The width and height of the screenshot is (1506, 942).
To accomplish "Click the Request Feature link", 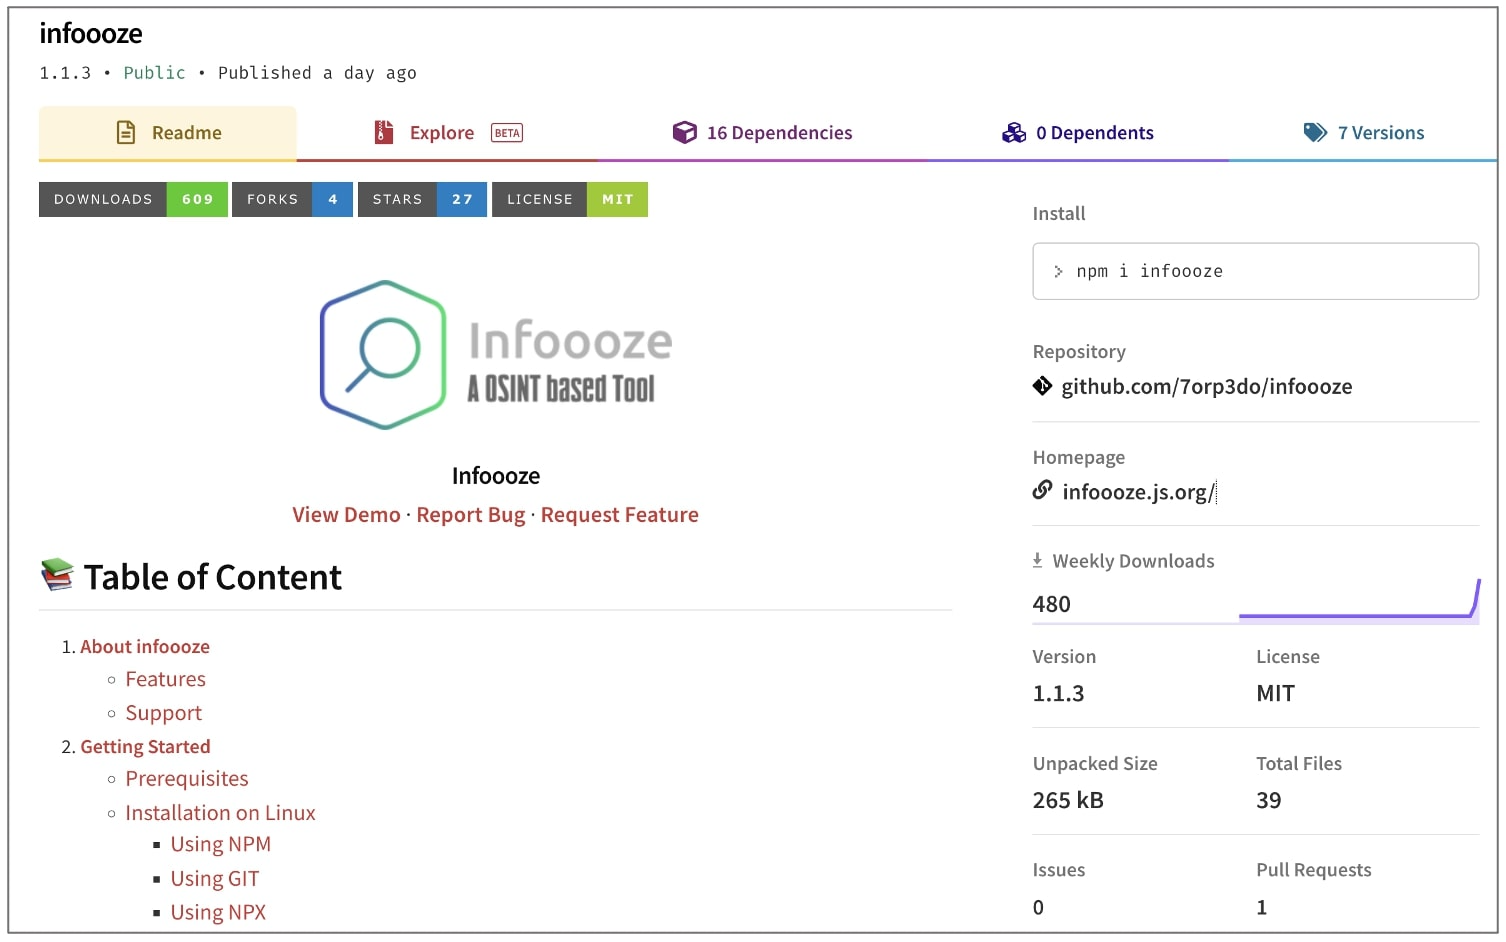I will (619, 515).
